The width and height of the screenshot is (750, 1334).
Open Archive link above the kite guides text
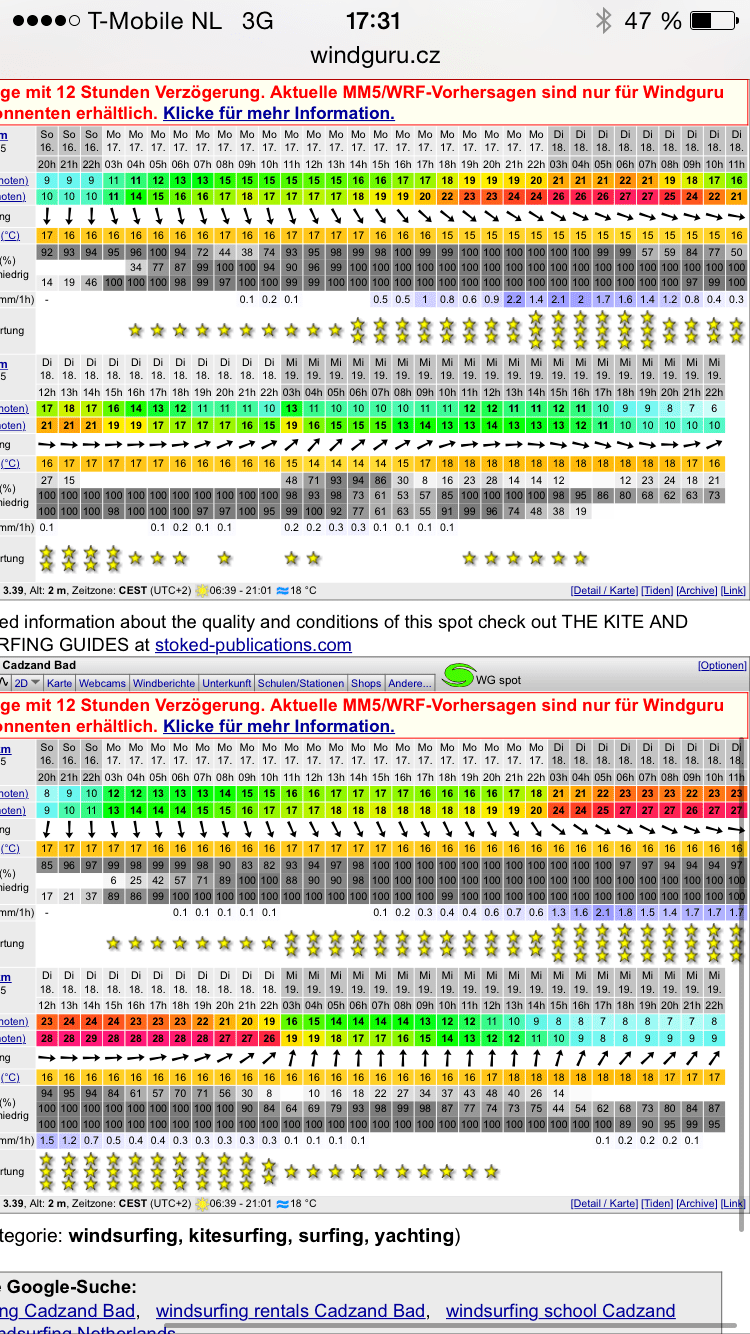(697, 591)
